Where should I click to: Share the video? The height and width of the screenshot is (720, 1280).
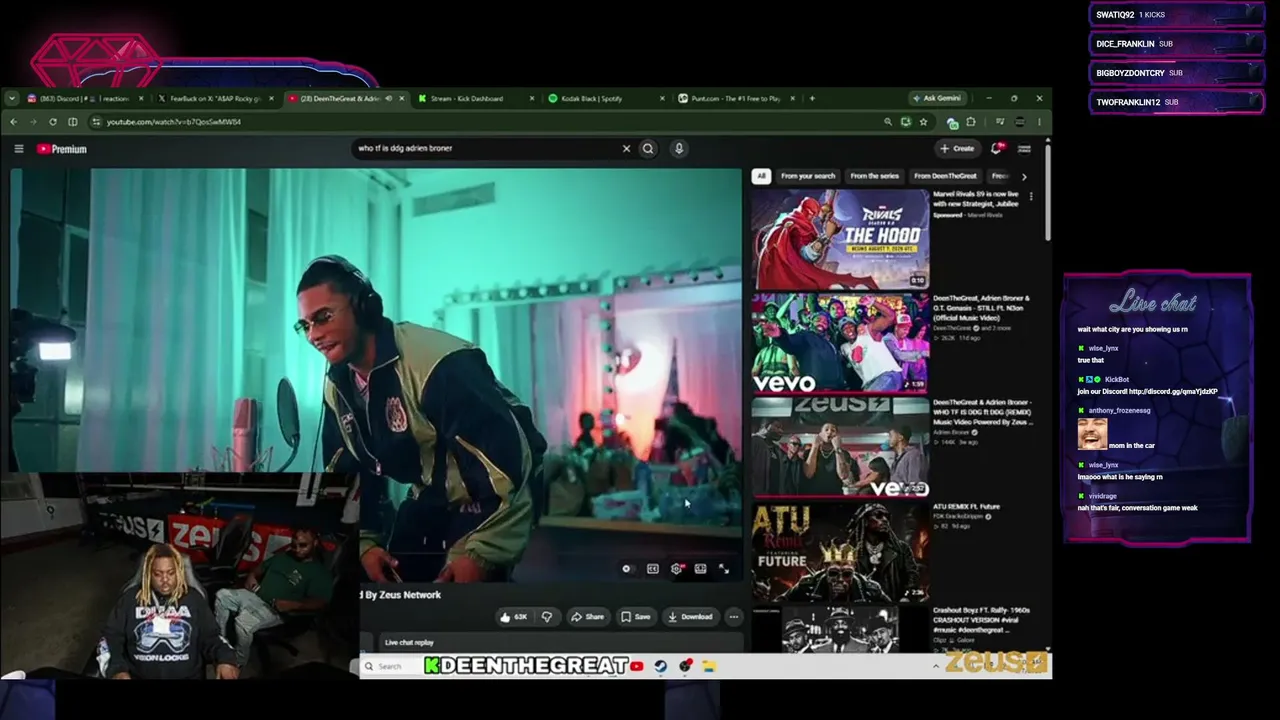tap(588, 617)
